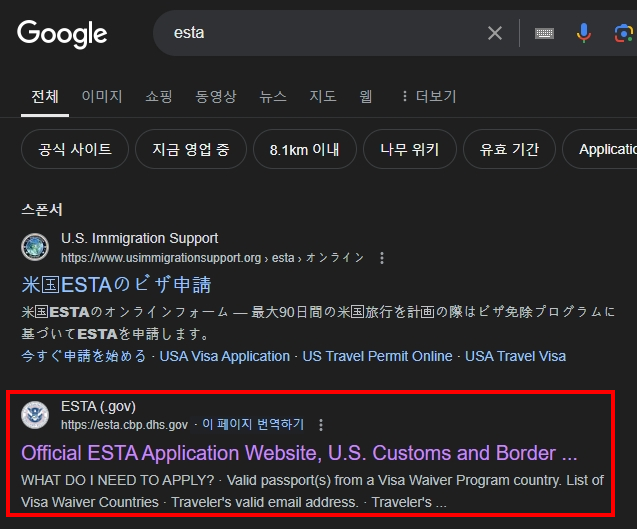Select the 유효 기간 chip

tap(509, 149)
